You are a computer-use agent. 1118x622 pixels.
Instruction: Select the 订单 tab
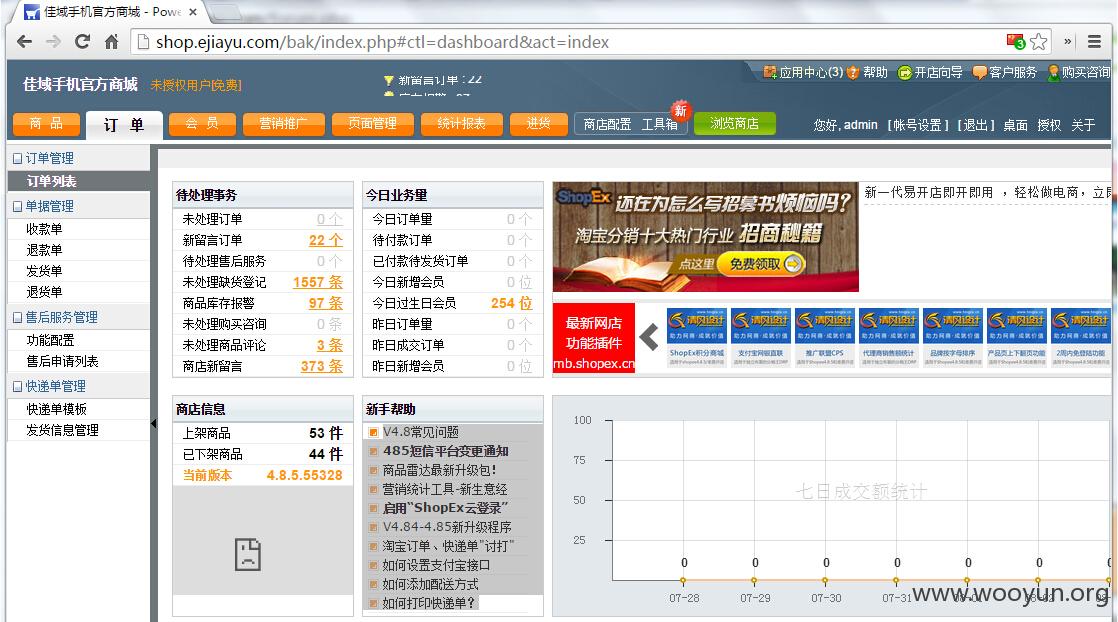[x=124, y=125]
